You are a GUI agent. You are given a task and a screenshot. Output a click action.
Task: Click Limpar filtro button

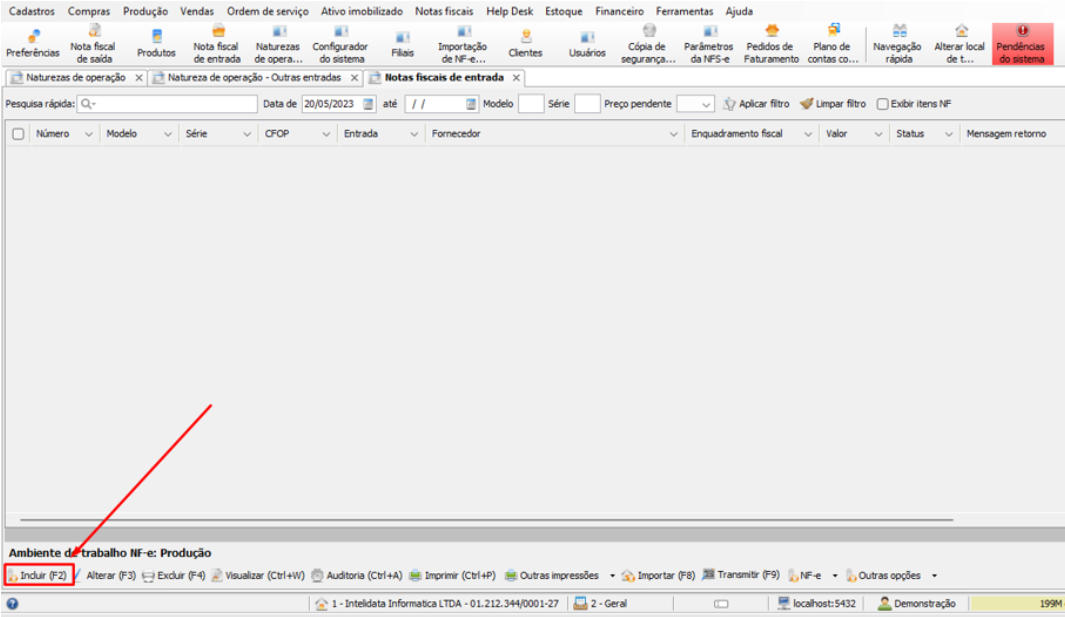pyautogui.click(x=833, y=104)
